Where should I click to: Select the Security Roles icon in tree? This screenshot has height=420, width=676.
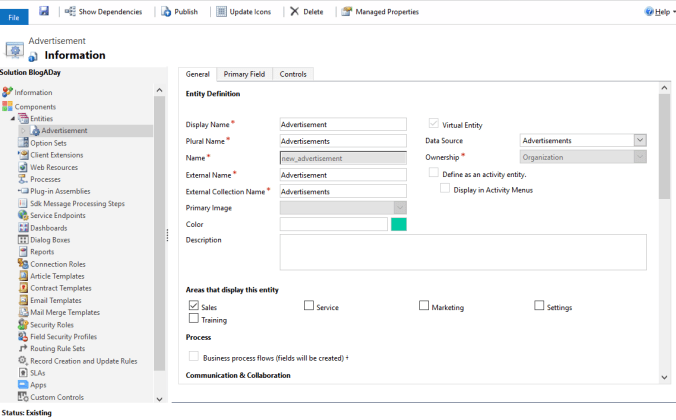click(23, 324)
